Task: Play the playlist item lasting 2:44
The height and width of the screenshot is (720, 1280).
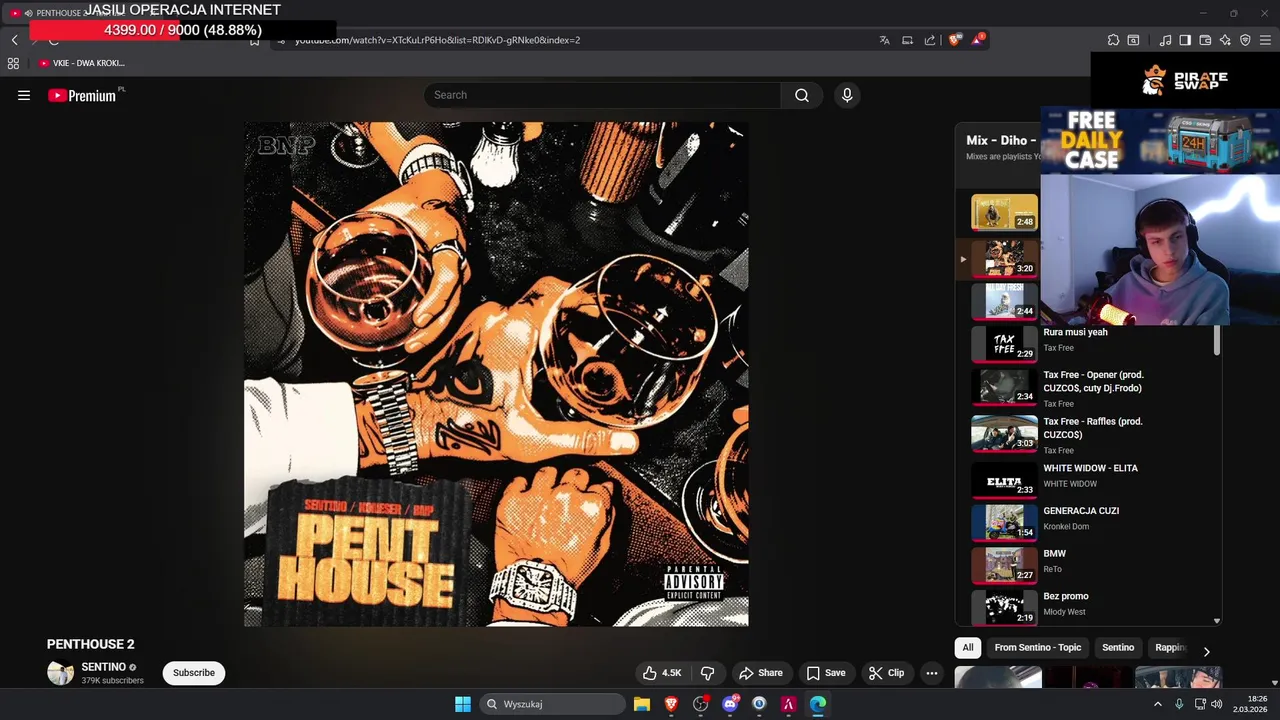Action: [x=1004, y=300]
